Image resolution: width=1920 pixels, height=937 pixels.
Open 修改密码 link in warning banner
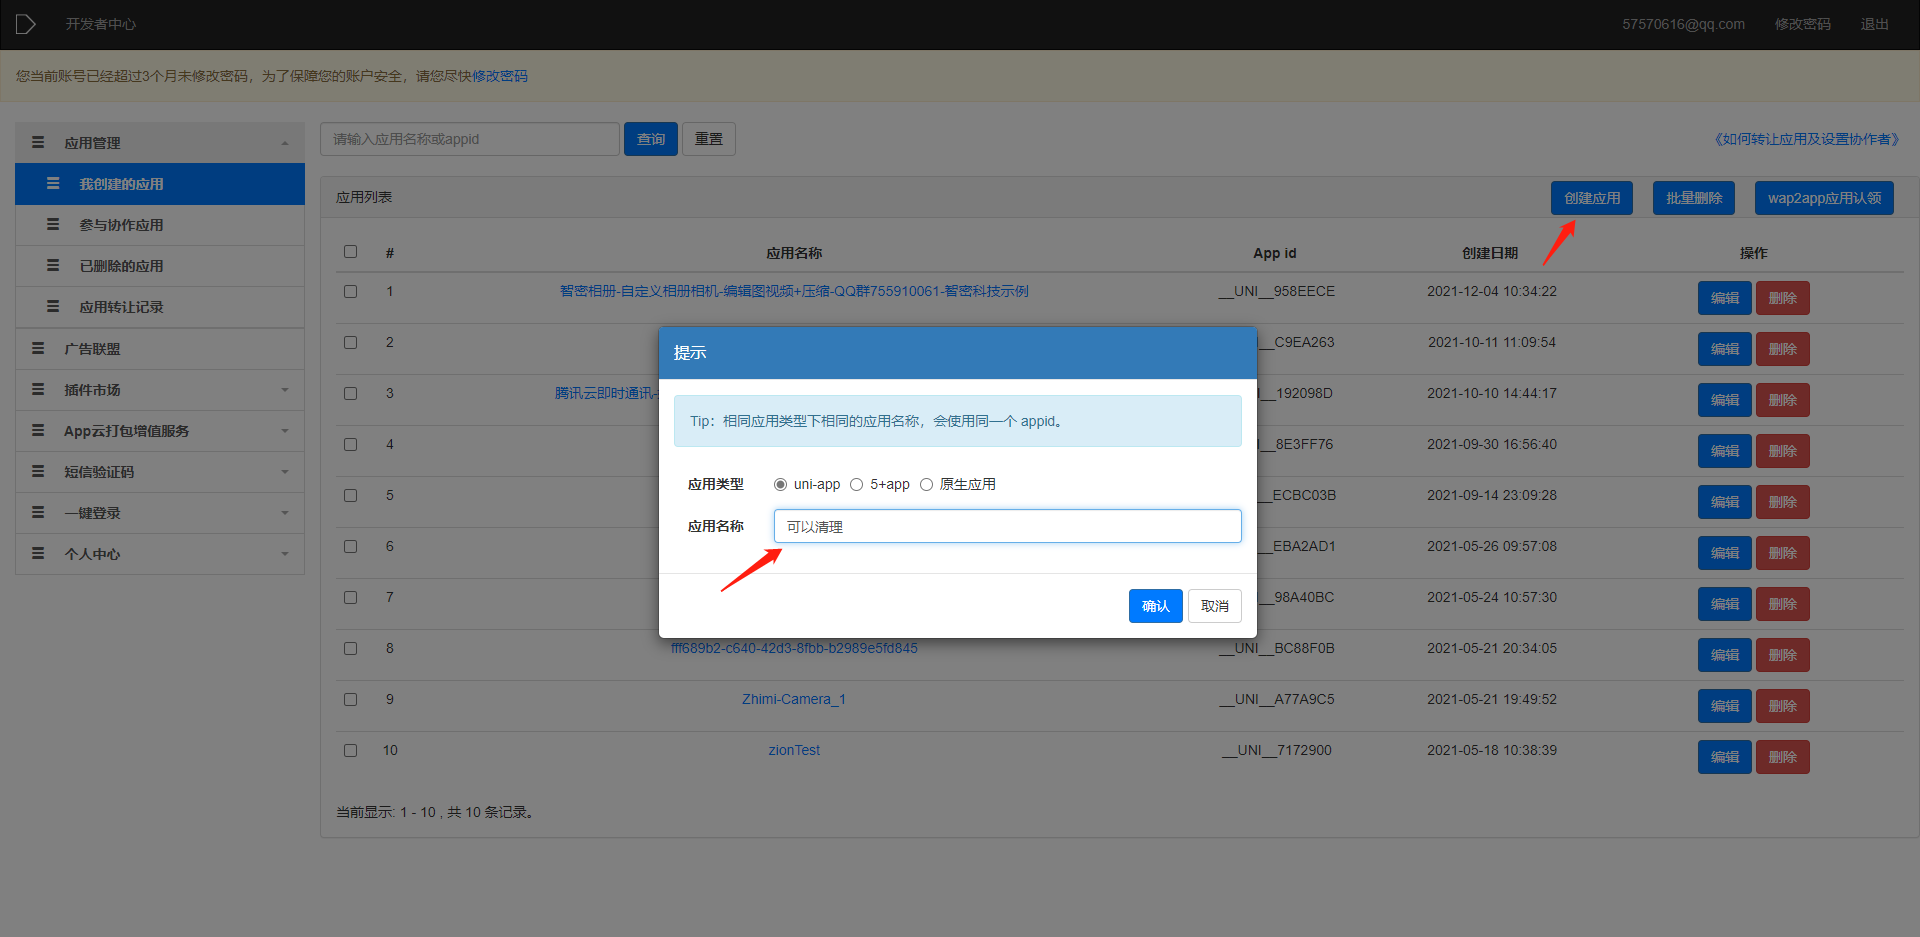tap(500, 76)
